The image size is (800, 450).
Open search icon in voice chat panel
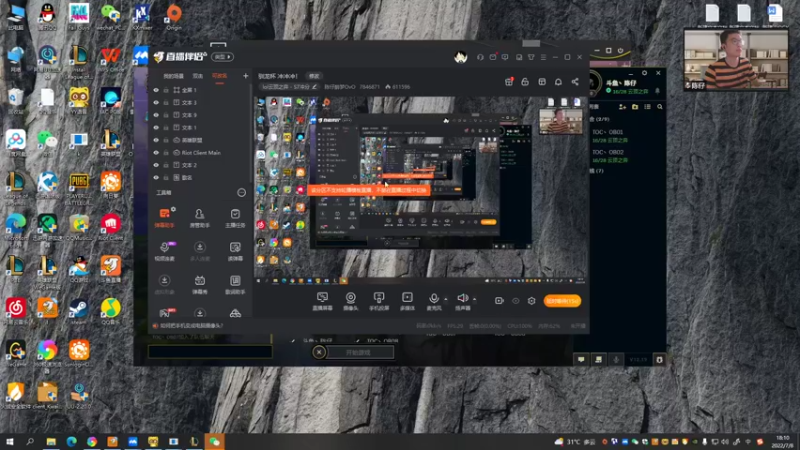[660, 107]
